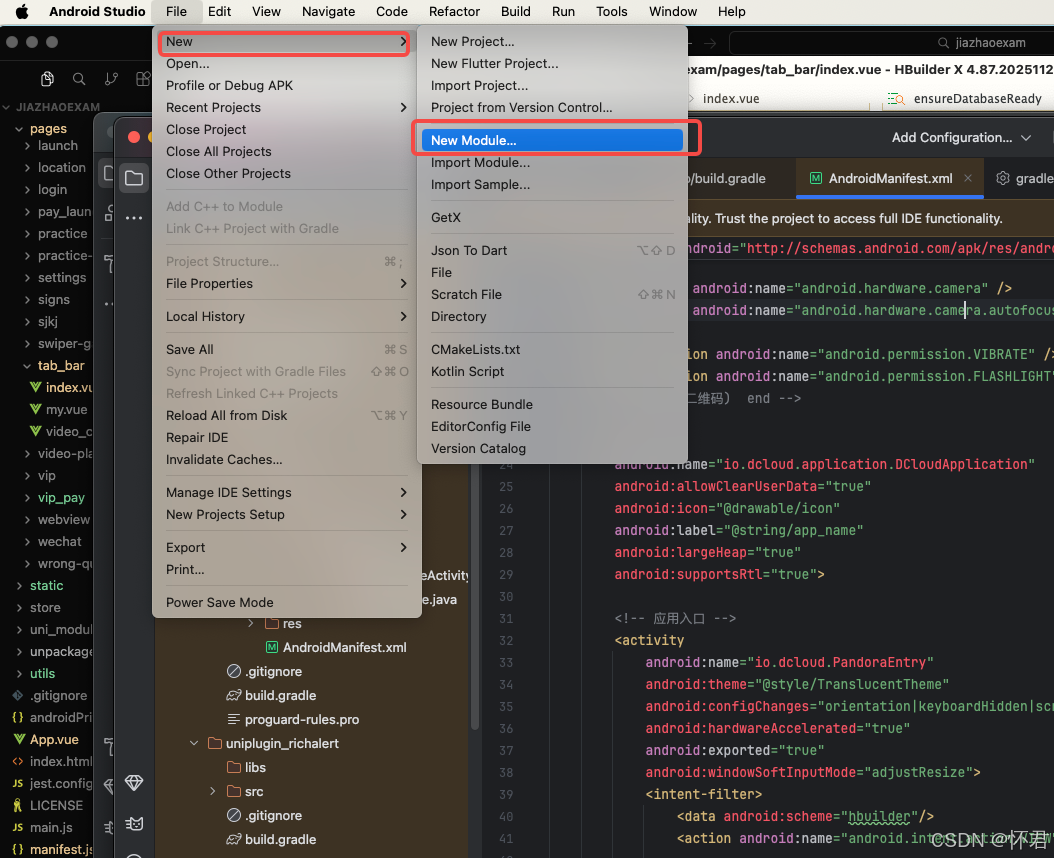Select Kotlin Script menu item
This screenshot has height=858, width=1054.
(552, 372)
